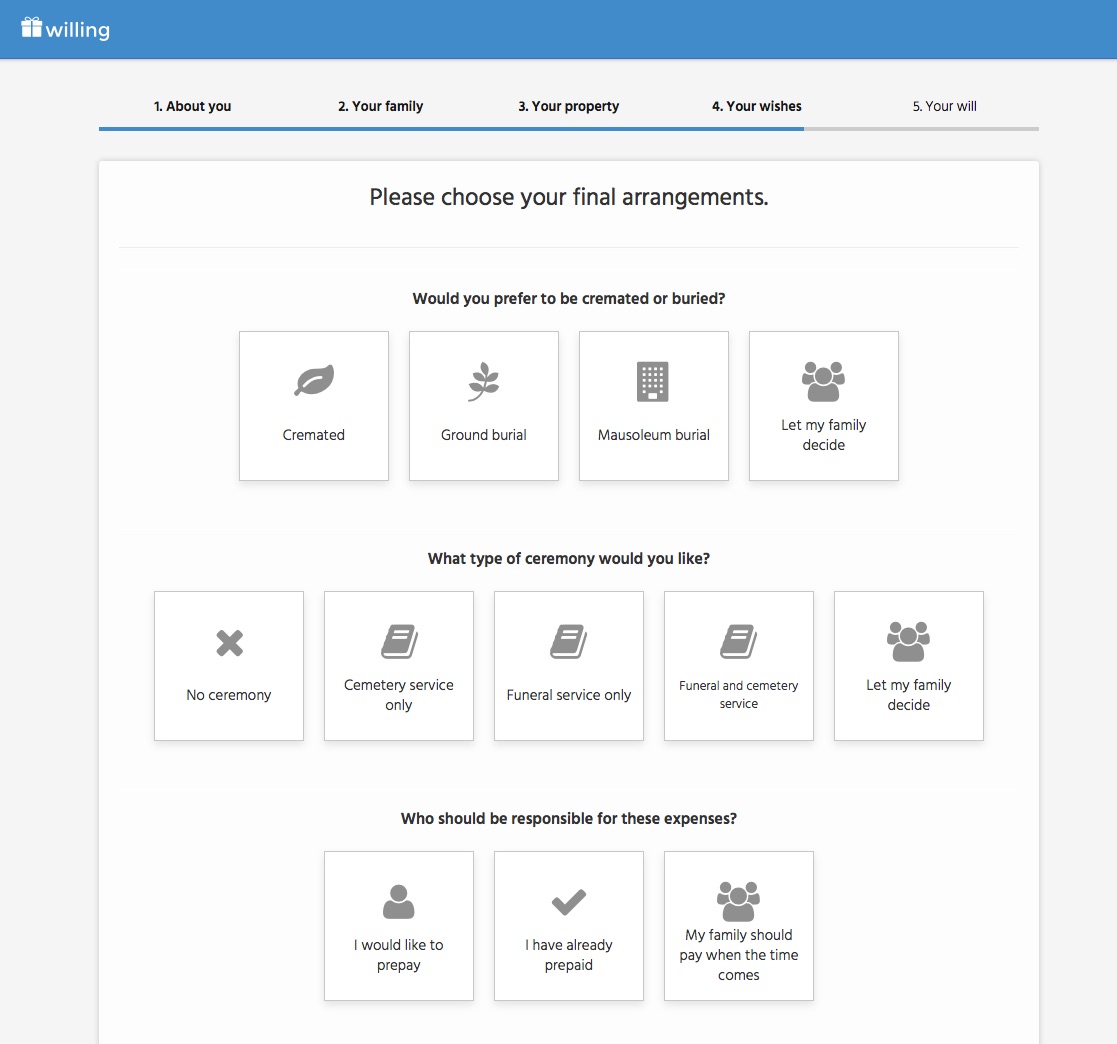The width and height of the screenshot is (1117, 1044).
Task: Choose the Ground burial plant icon
Action: coord(484,381)
